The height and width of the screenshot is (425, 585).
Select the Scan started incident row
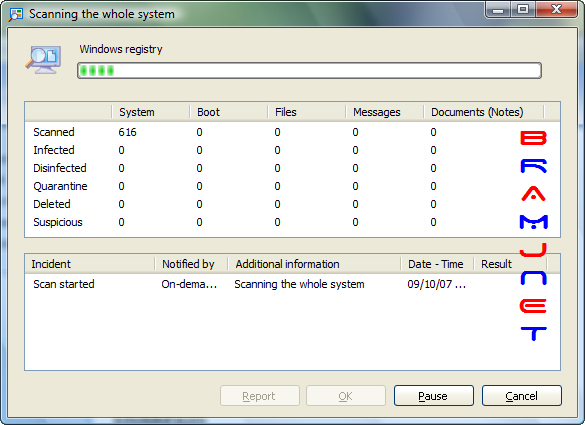pyautogui.click(x=292, y=284)
